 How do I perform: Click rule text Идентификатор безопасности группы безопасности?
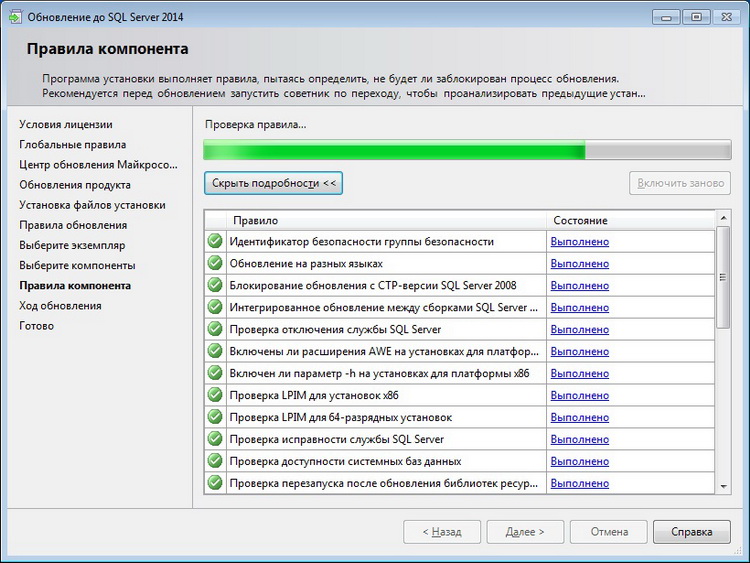coord(362,242)
